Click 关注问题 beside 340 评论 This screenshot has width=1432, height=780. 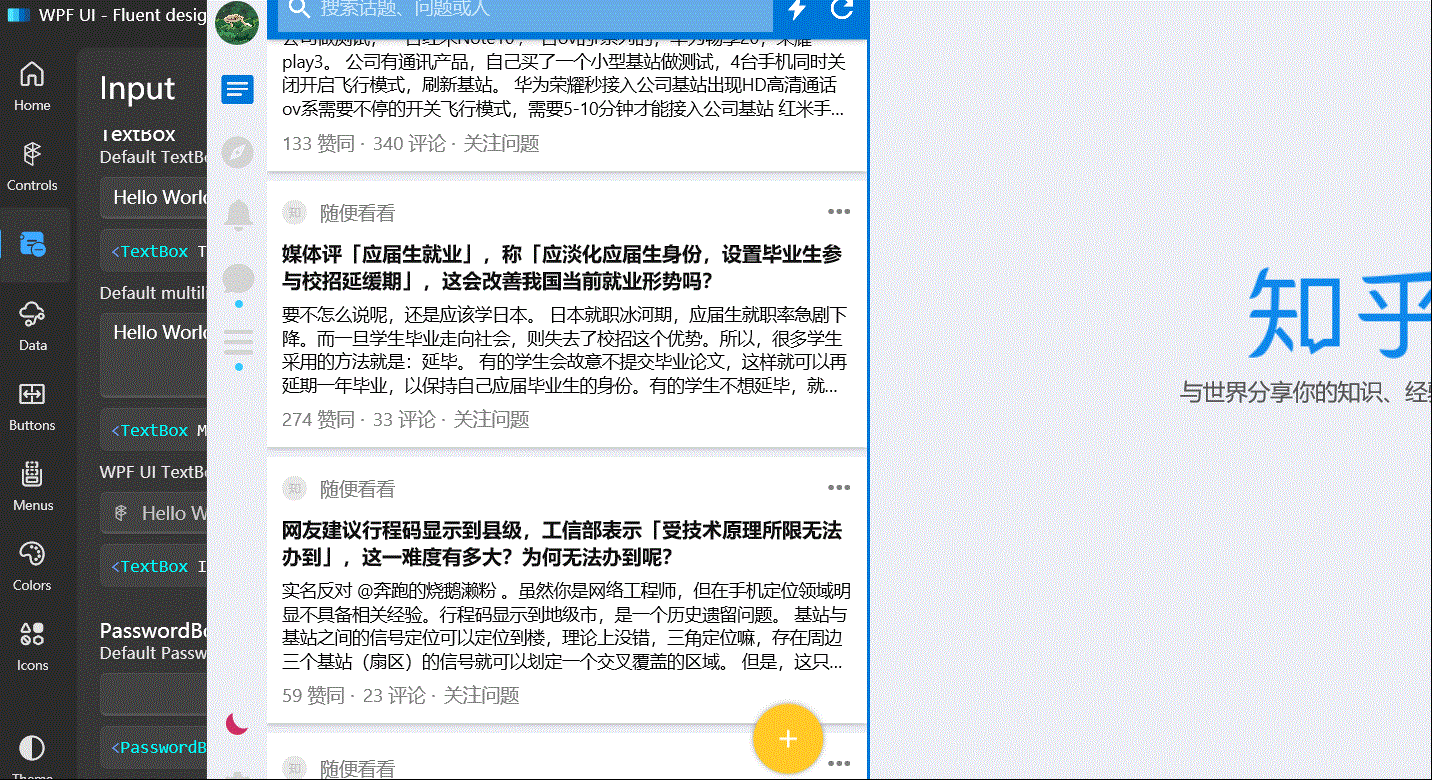(501, 144)
